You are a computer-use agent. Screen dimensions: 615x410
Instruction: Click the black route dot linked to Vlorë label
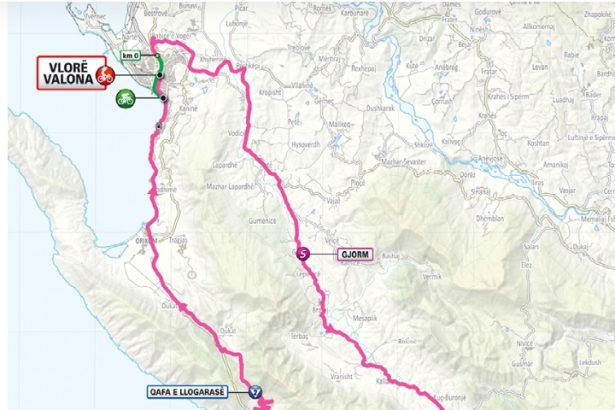click(160, 75)
